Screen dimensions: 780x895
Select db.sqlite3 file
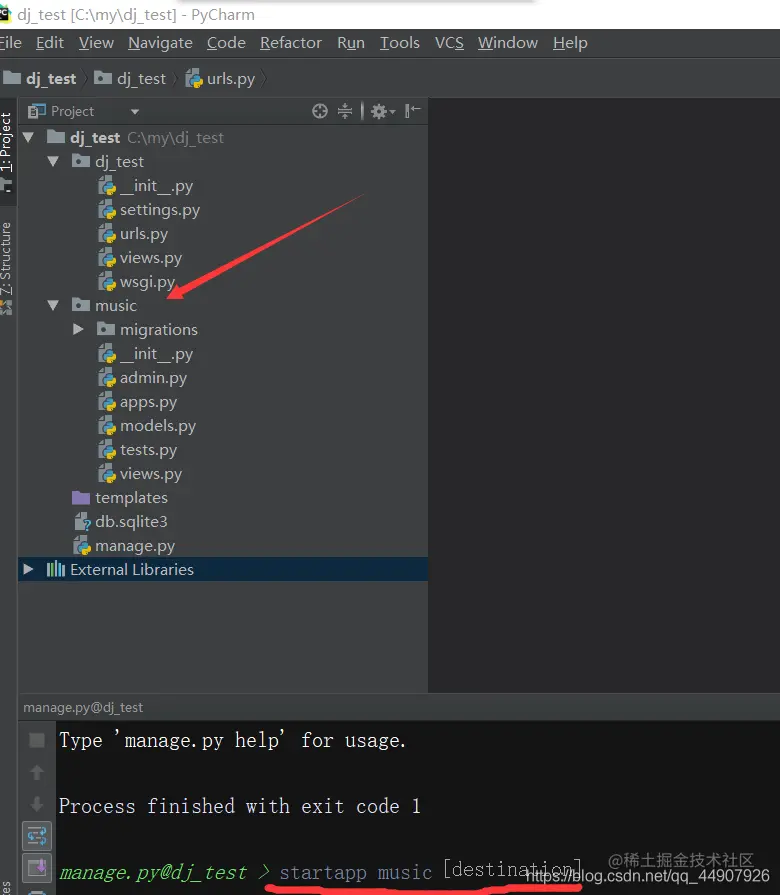120,522
